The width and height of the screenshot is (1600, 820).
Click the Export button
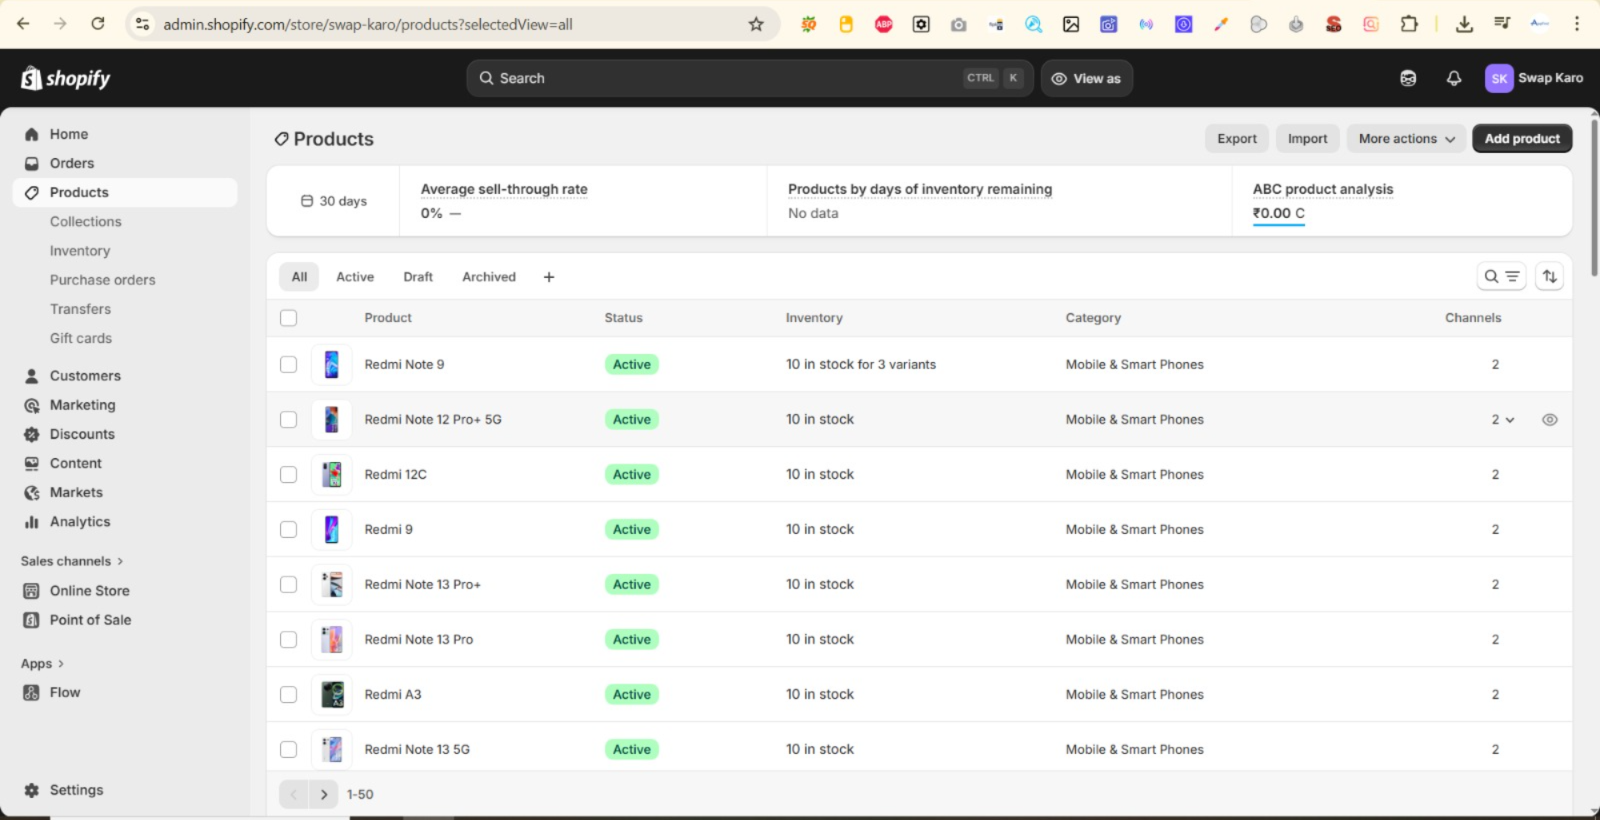1237,139
